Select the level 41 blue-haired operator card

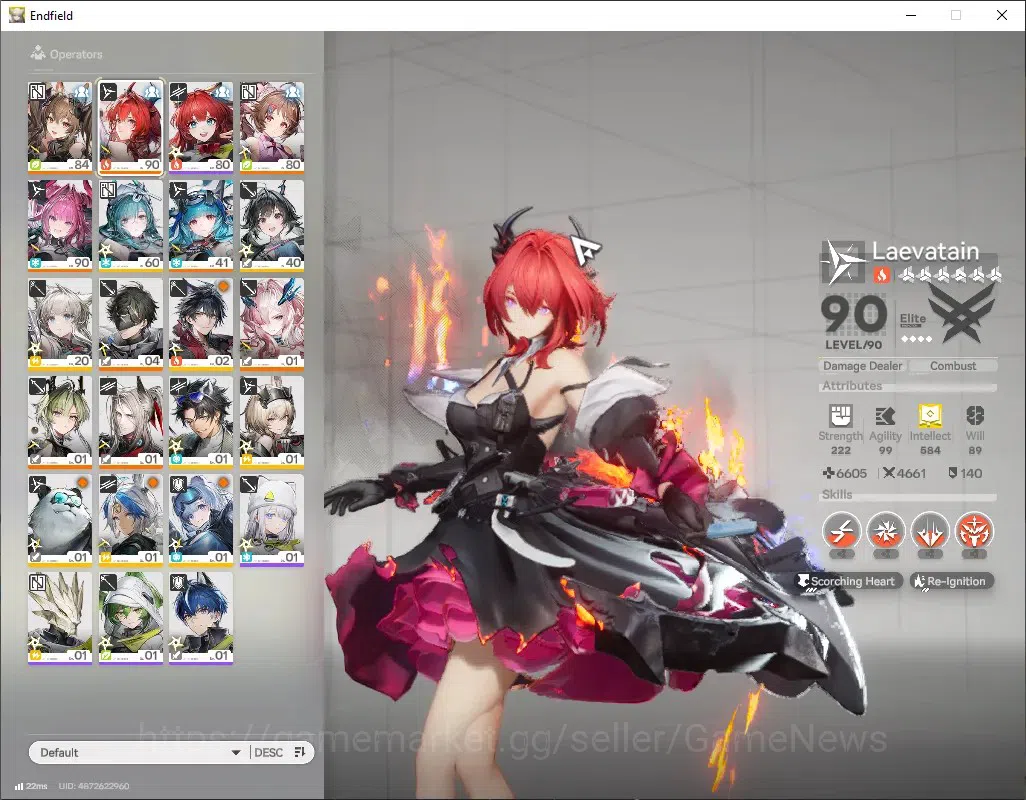pos(201,225)
